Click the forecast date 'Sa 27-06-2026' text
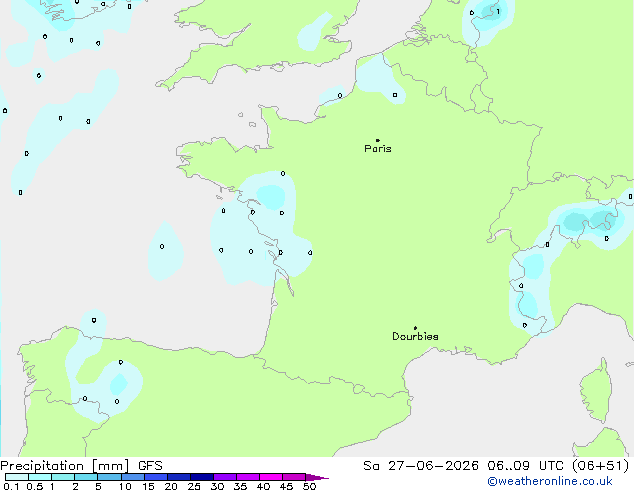Image resolution: width=634 pixels, height=490 pixels. pyautogui.click(x=421, y=466)
